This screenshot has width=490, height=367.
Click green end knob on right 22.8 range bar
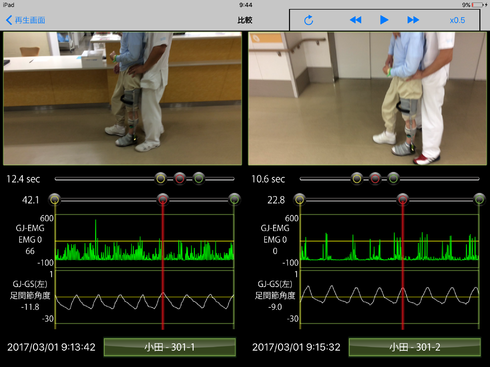tap(479, 200)
